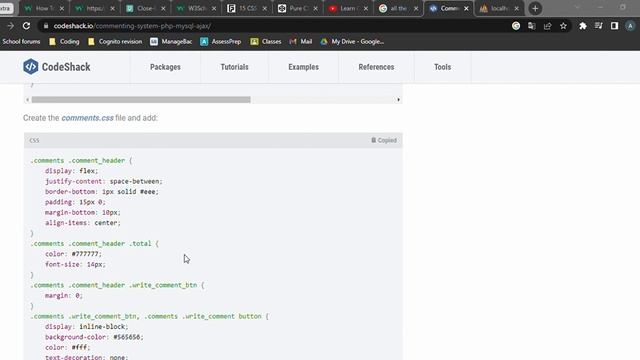Click the Copied clipboard icon in the CSS block

[373, 140]
